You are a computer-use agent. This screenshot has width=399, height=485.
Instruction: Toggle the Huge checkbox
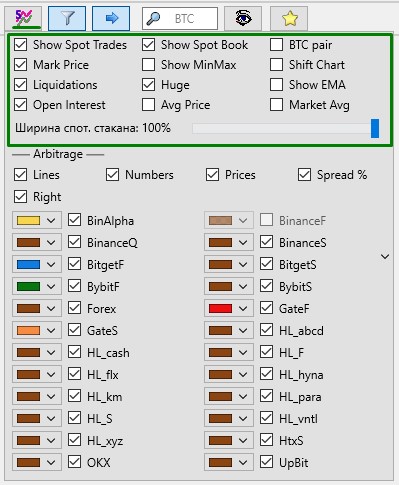click(148, 85)
